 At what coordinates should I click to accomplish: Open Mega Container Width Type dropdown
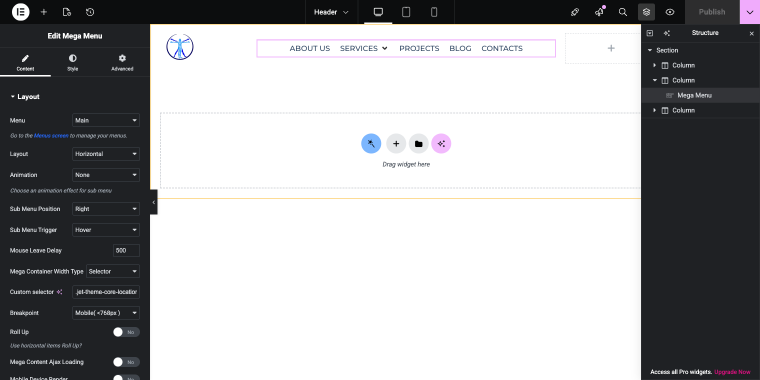click(x=112, y=271)
